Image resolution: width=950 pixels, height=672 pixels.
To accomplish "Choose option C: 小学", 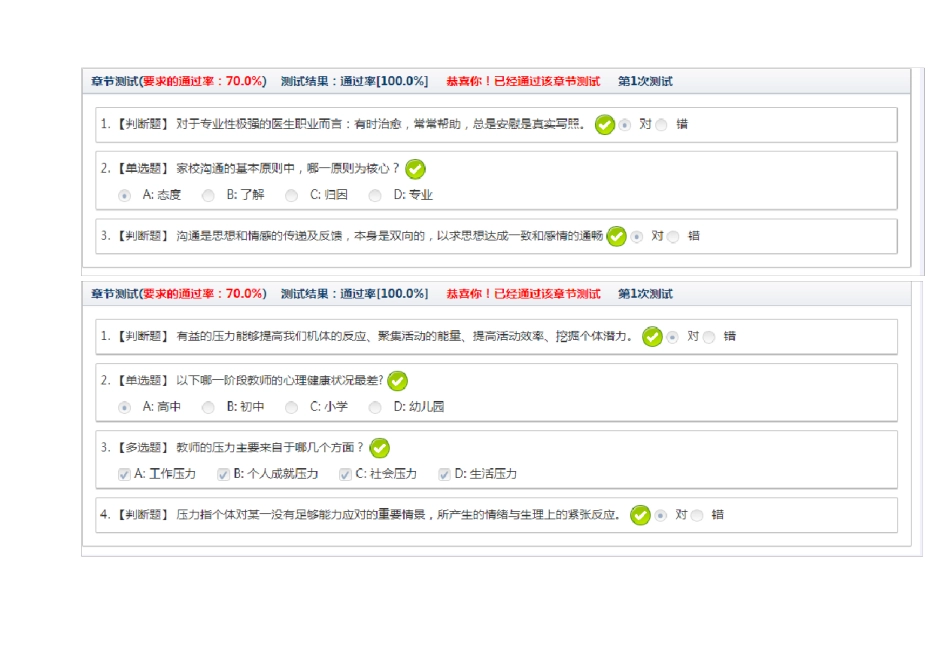I will point(291,407).
